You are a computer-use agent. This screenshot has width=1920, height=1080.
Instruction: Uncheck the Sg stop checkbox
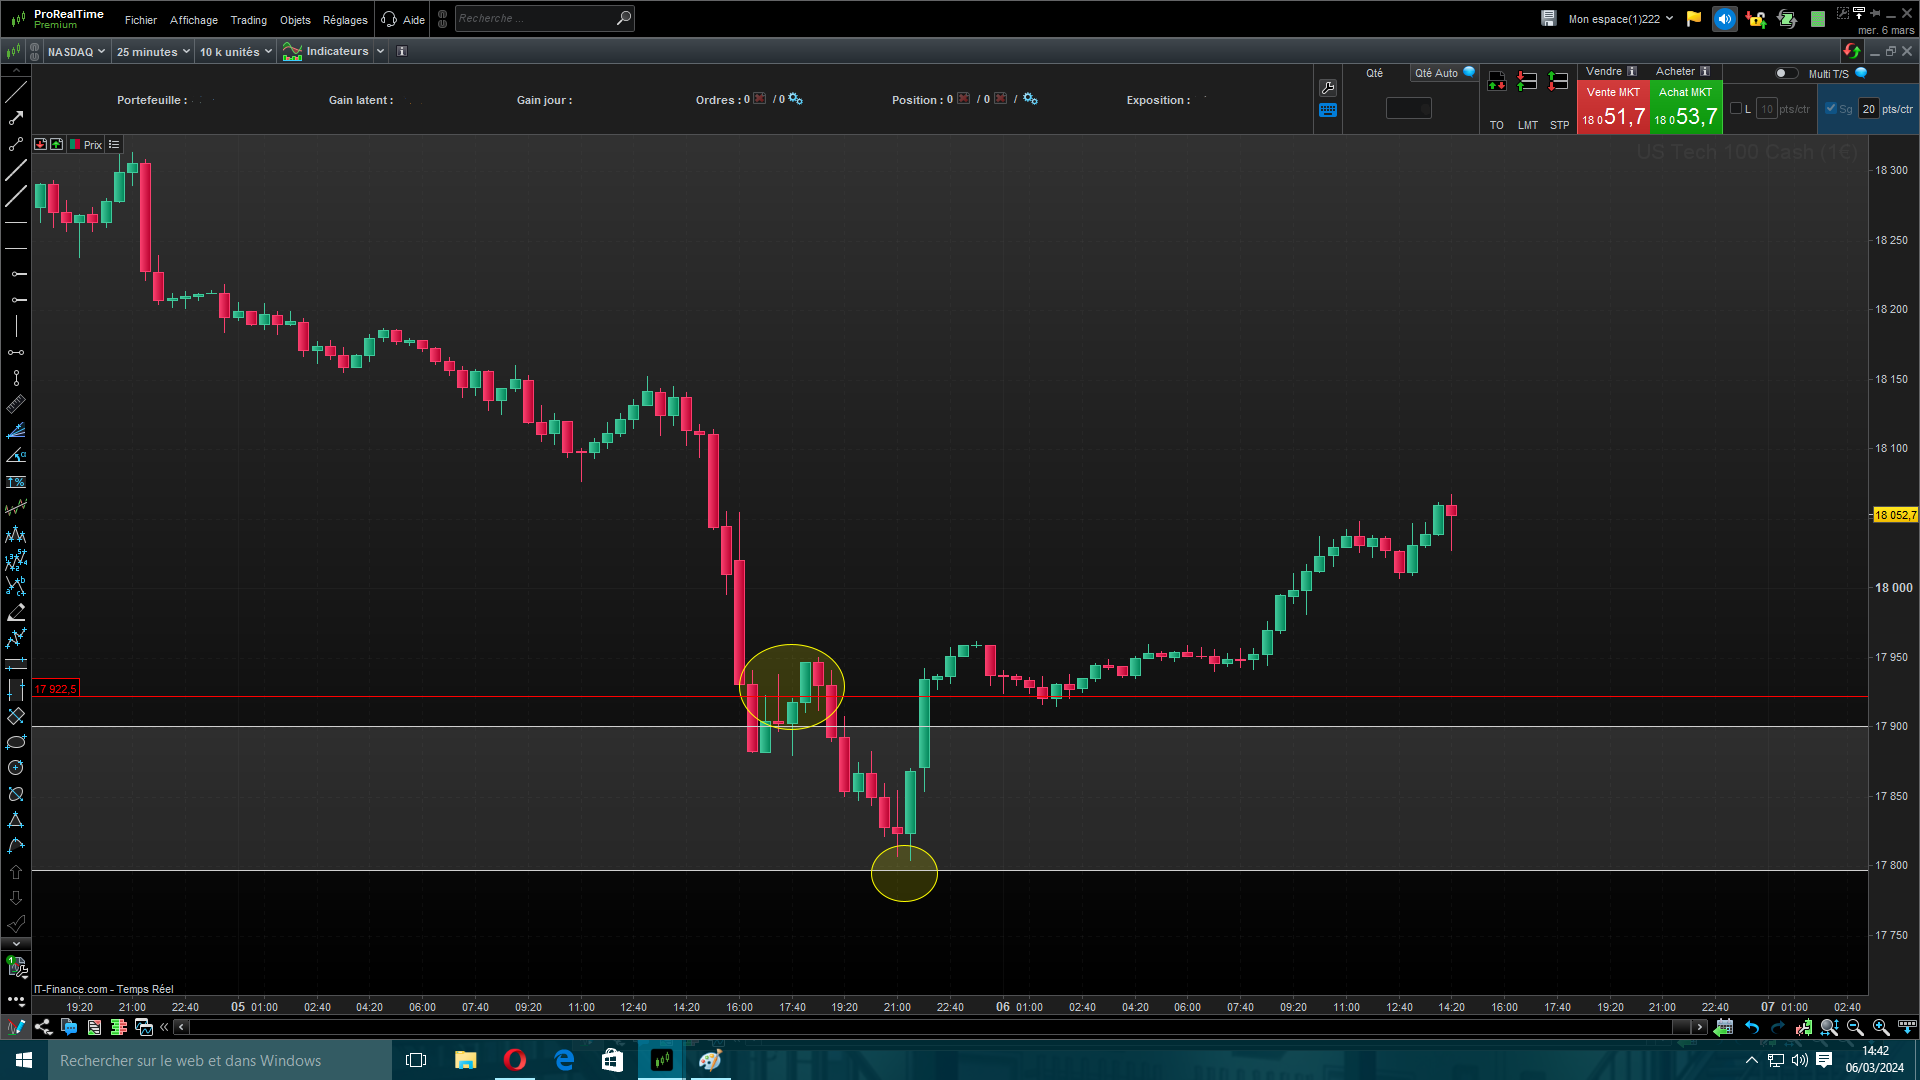coord(1831,109)
